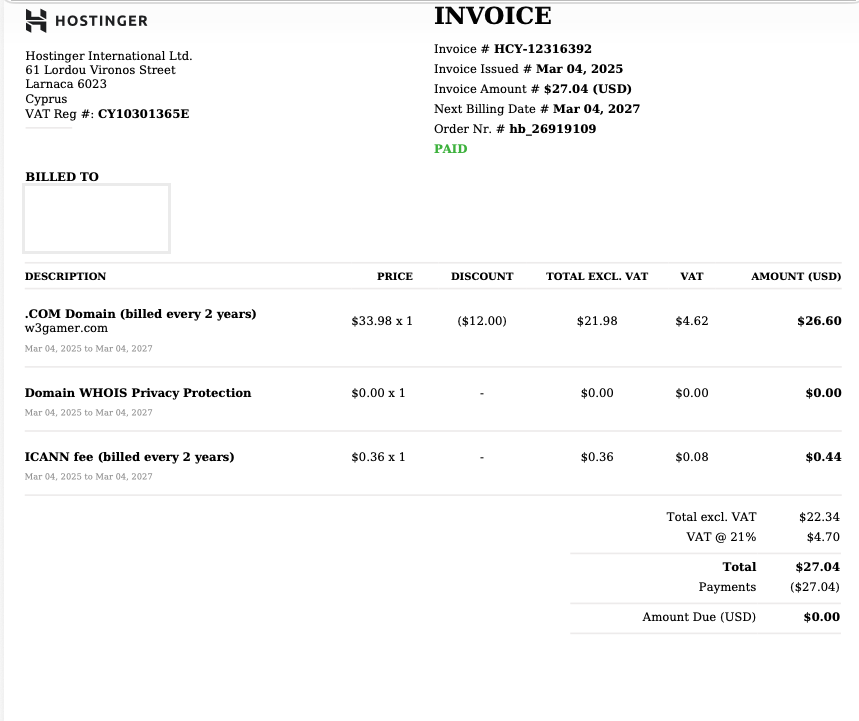Click the invoice amount $27.04 (USD)

pyautogui.click(x=587, y=89)
